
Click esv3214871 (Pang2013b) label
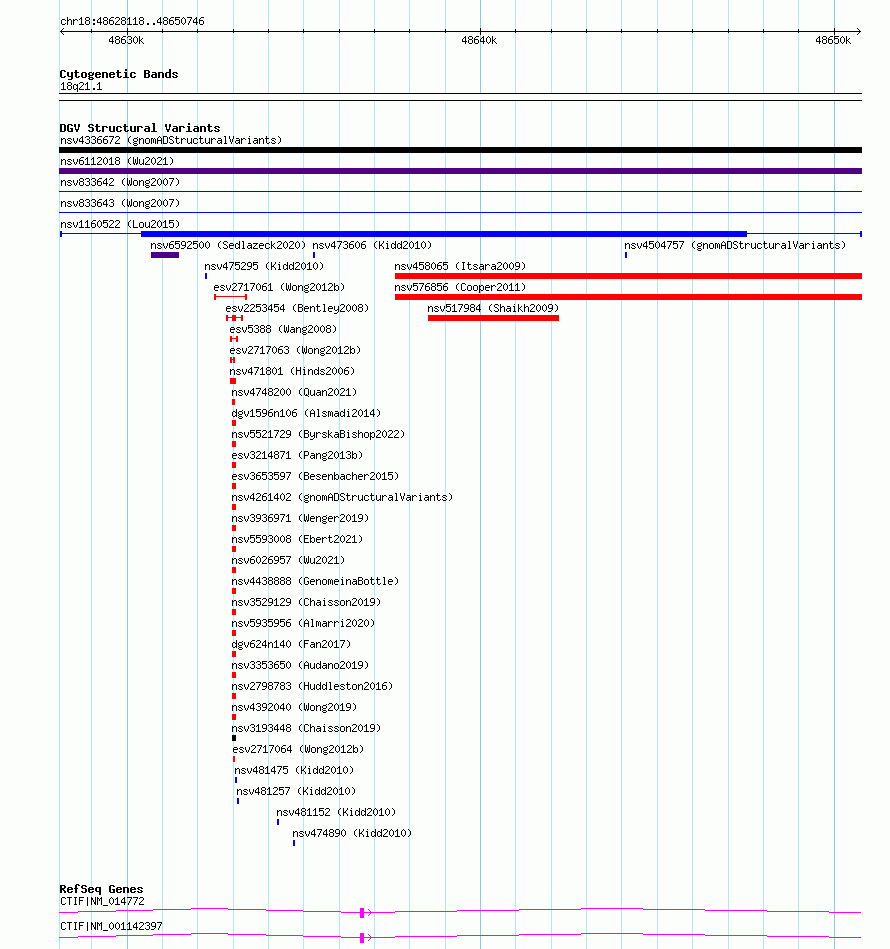click(x=297, y=455)
